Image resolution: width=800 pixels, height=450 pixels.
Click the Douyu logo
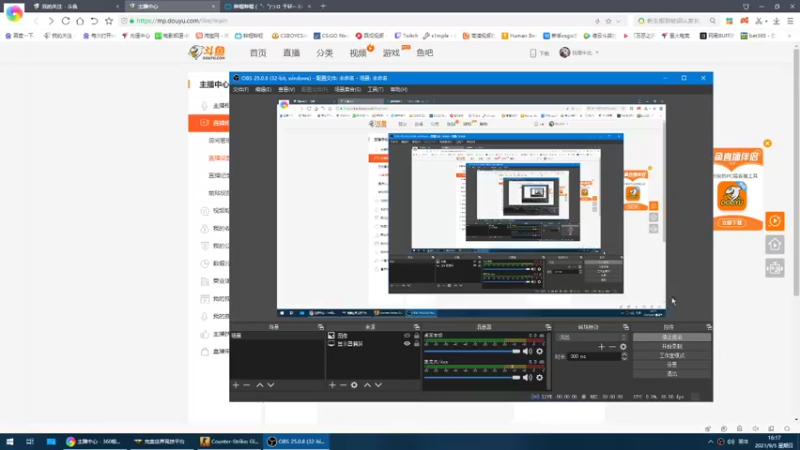(x=207, y=52)
